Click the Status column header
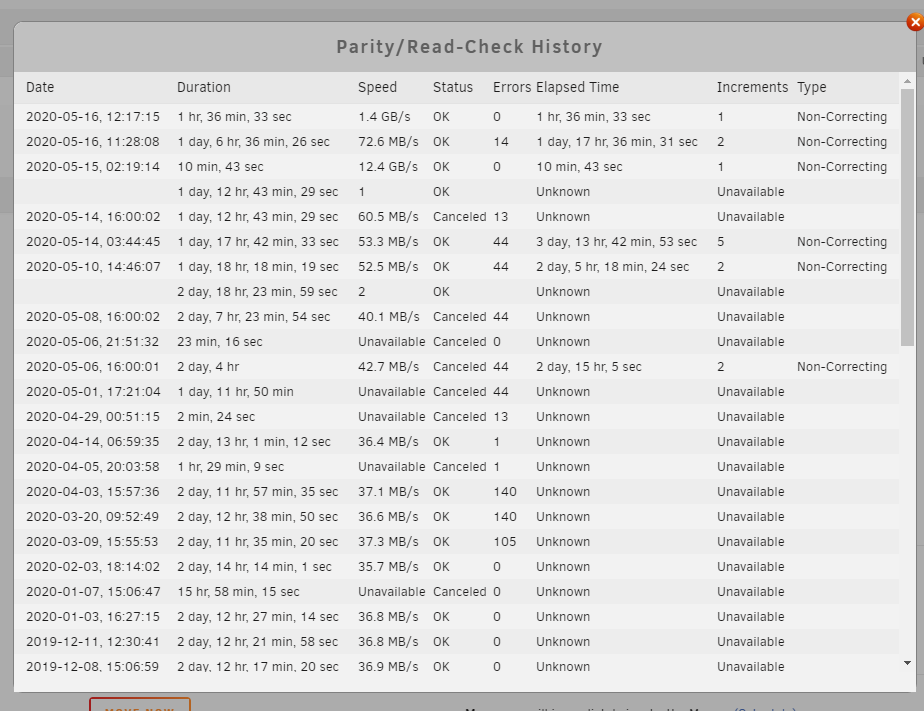The width and height of the screenshot is (924, 711). pos(453,87)
